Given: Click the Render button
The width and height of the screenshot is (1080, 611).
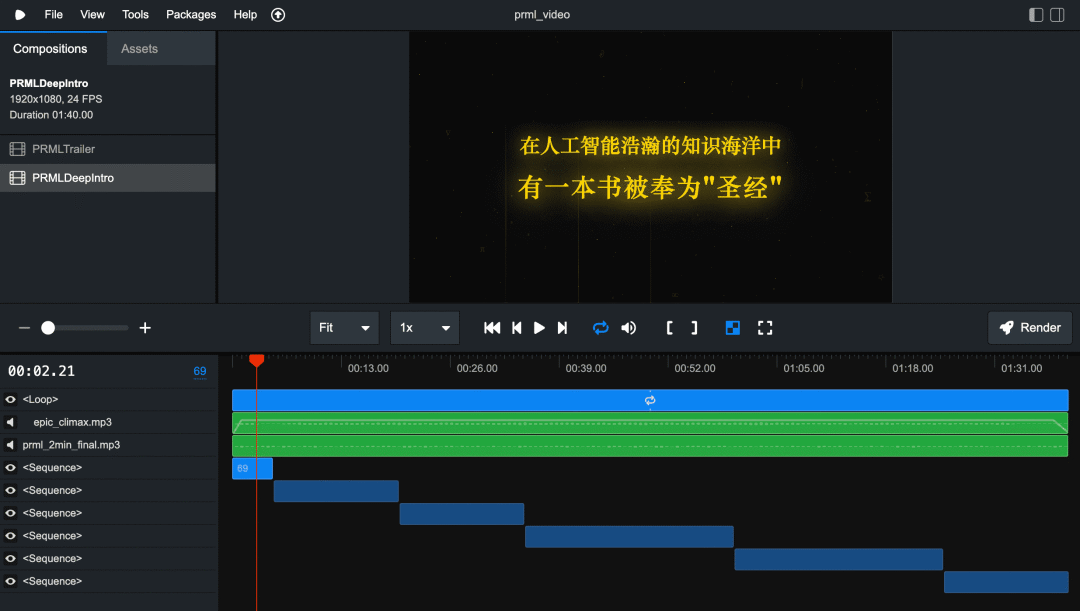Looking at the screenshot, I should tap(1029, 327).
